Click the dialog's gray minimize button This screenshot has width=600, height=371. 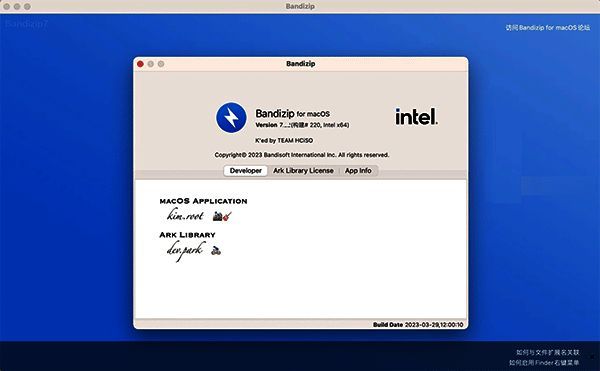point(151,64)
